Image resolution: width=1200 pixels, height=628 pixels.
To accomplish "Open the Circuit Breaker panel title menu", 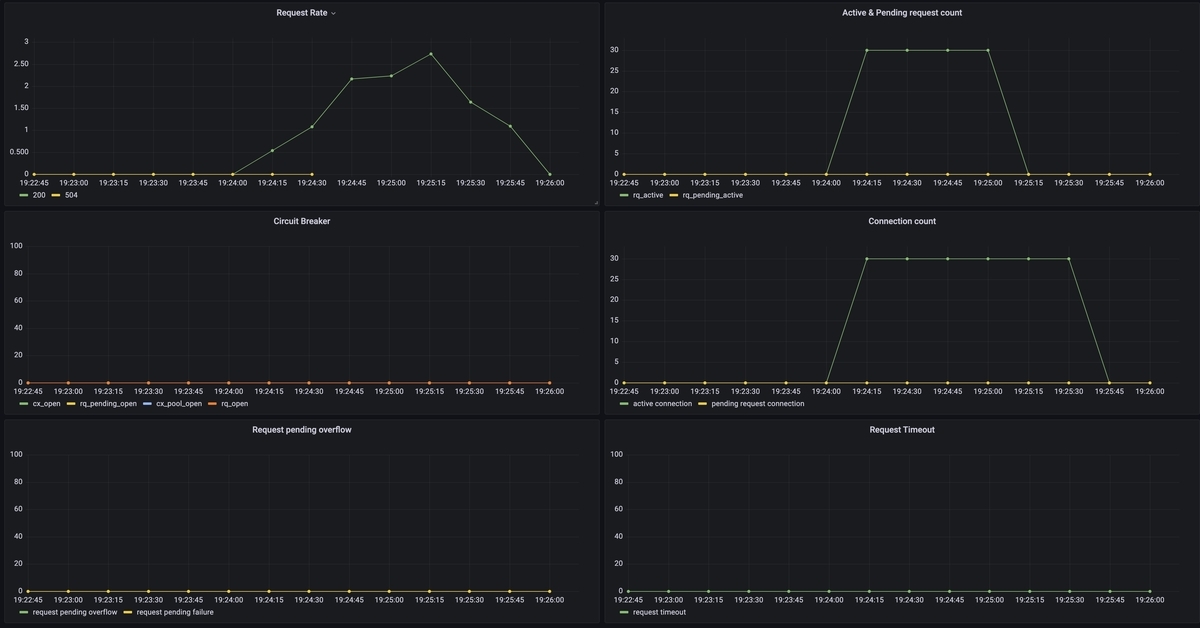I will pos(301,221).
